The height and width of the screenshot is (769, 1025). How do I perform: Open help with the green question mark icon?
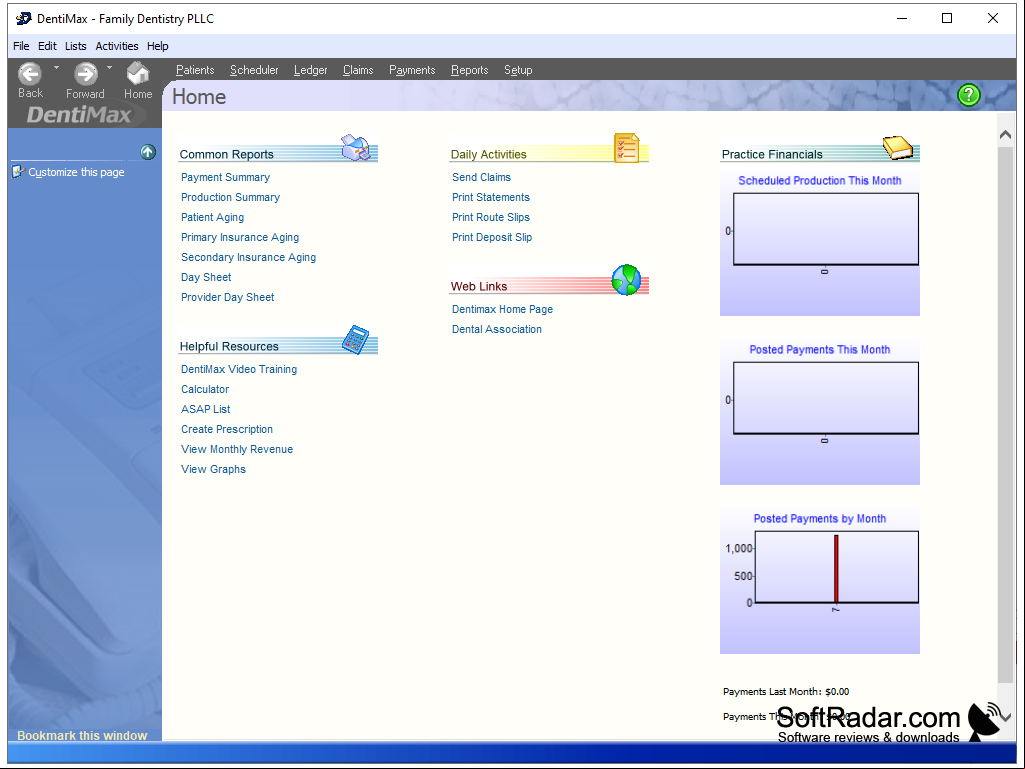tap(968, 95)
